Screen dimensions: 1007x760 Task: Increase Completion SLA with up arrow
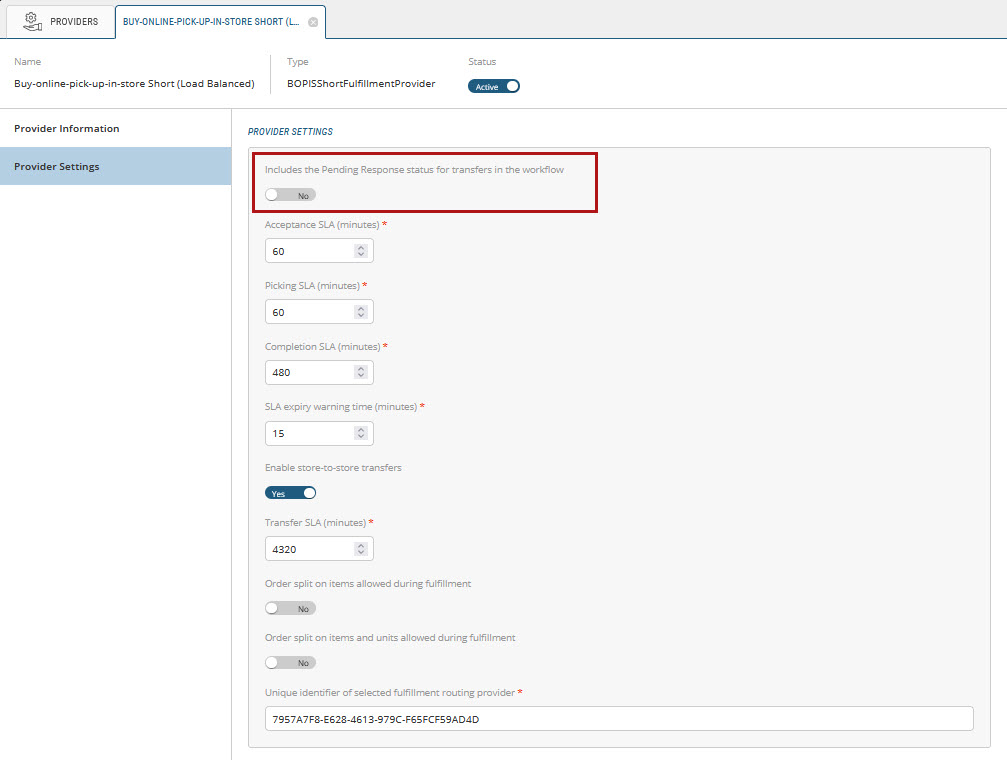[361, 369]
